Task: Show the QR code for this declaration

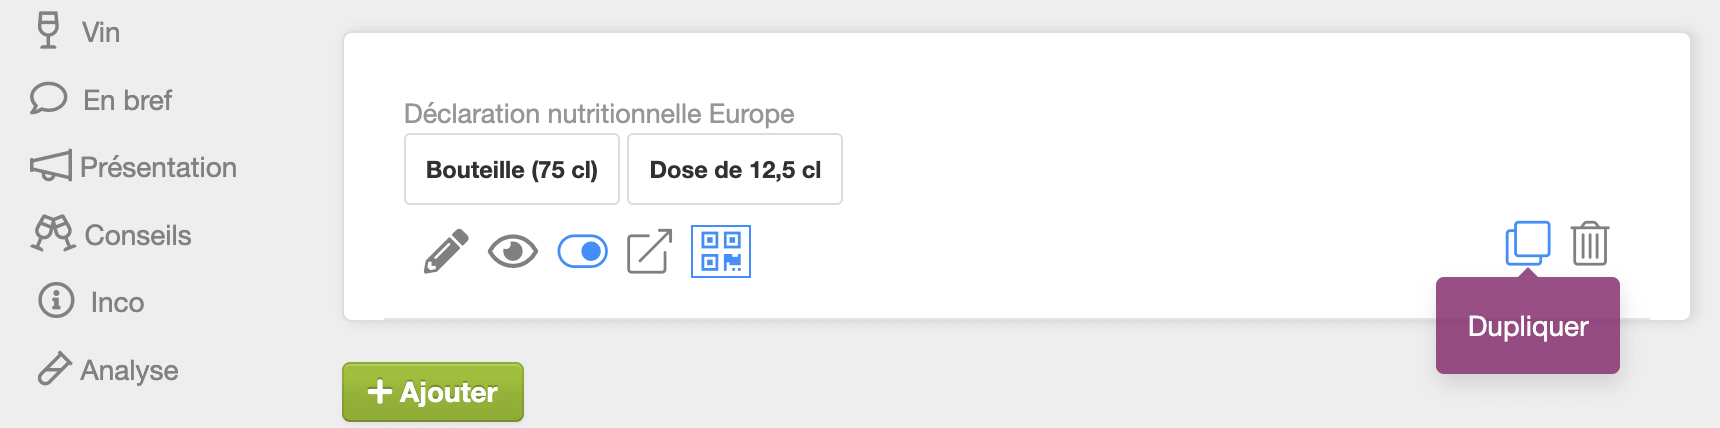Action: 721,251
